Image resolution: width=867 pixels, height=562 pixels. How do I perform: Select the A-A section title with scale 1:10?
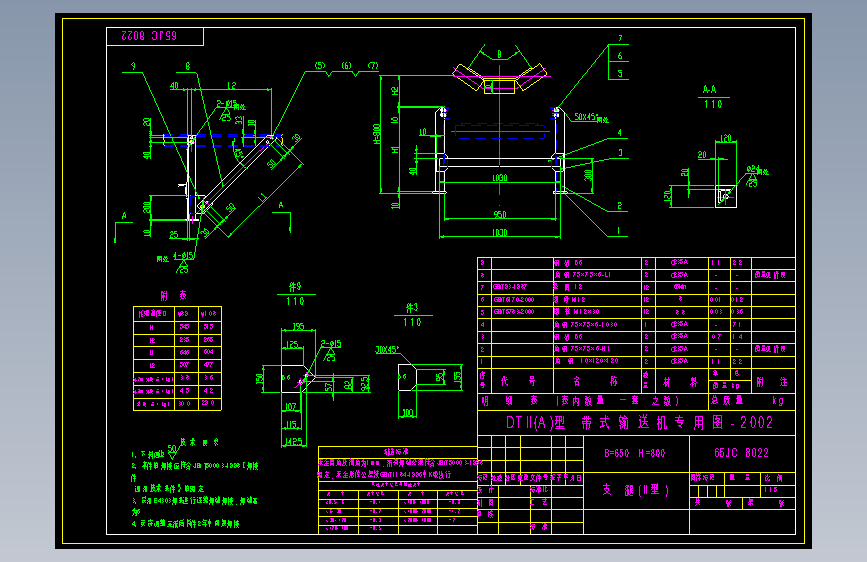[x=712, y=97]
